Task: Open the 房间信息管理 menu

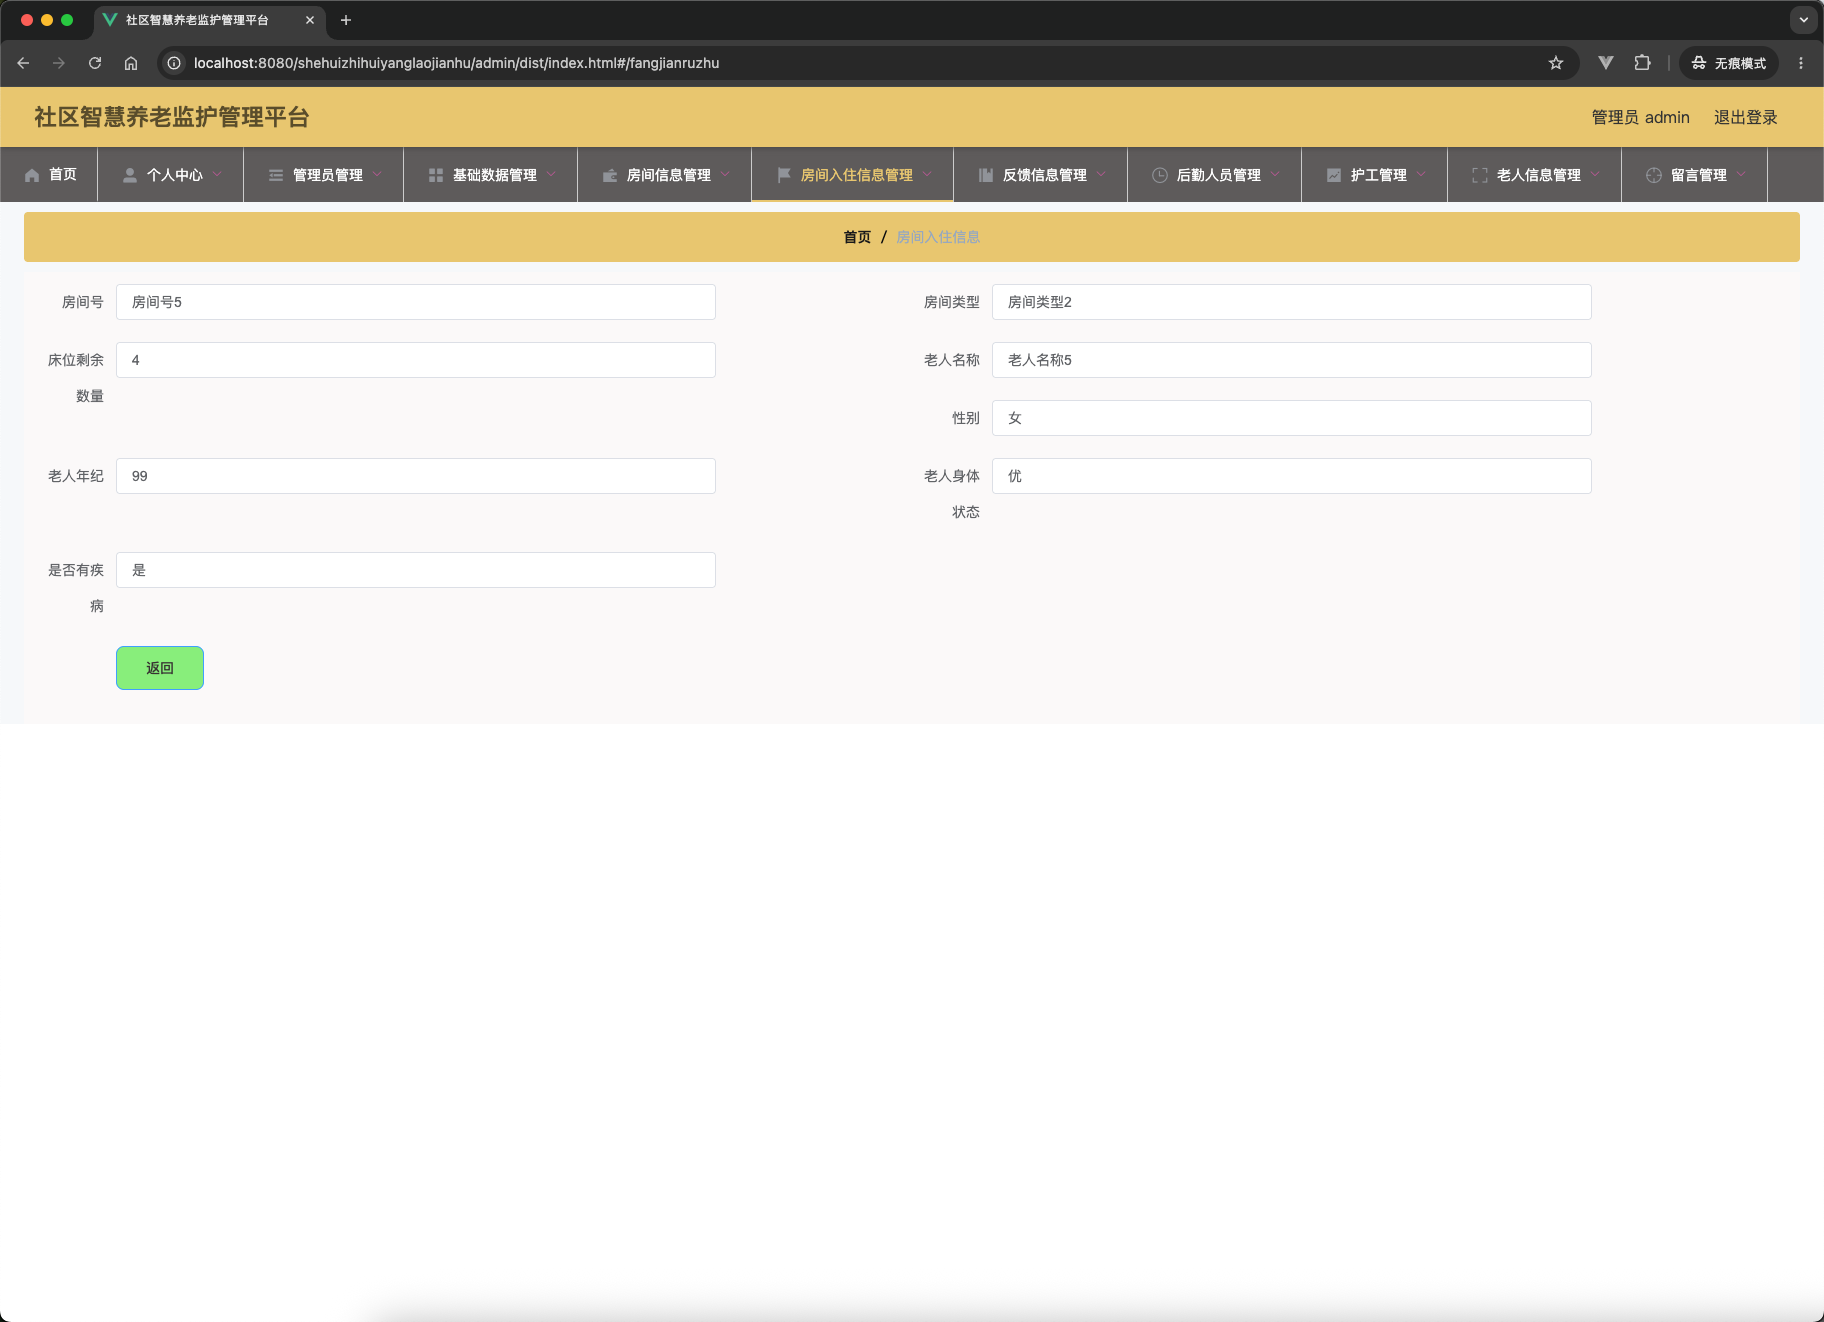Action: [x=665, y=175]
